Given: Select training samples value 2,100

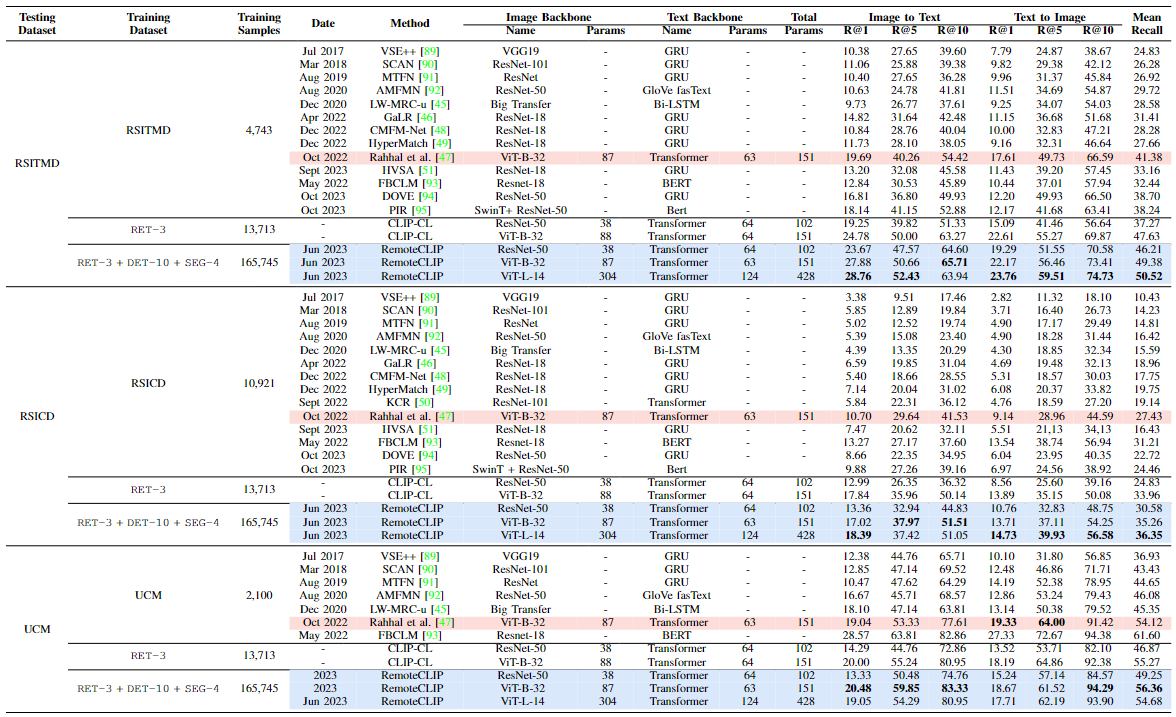Looking at the screenshot, I should (x=259, y=596).
